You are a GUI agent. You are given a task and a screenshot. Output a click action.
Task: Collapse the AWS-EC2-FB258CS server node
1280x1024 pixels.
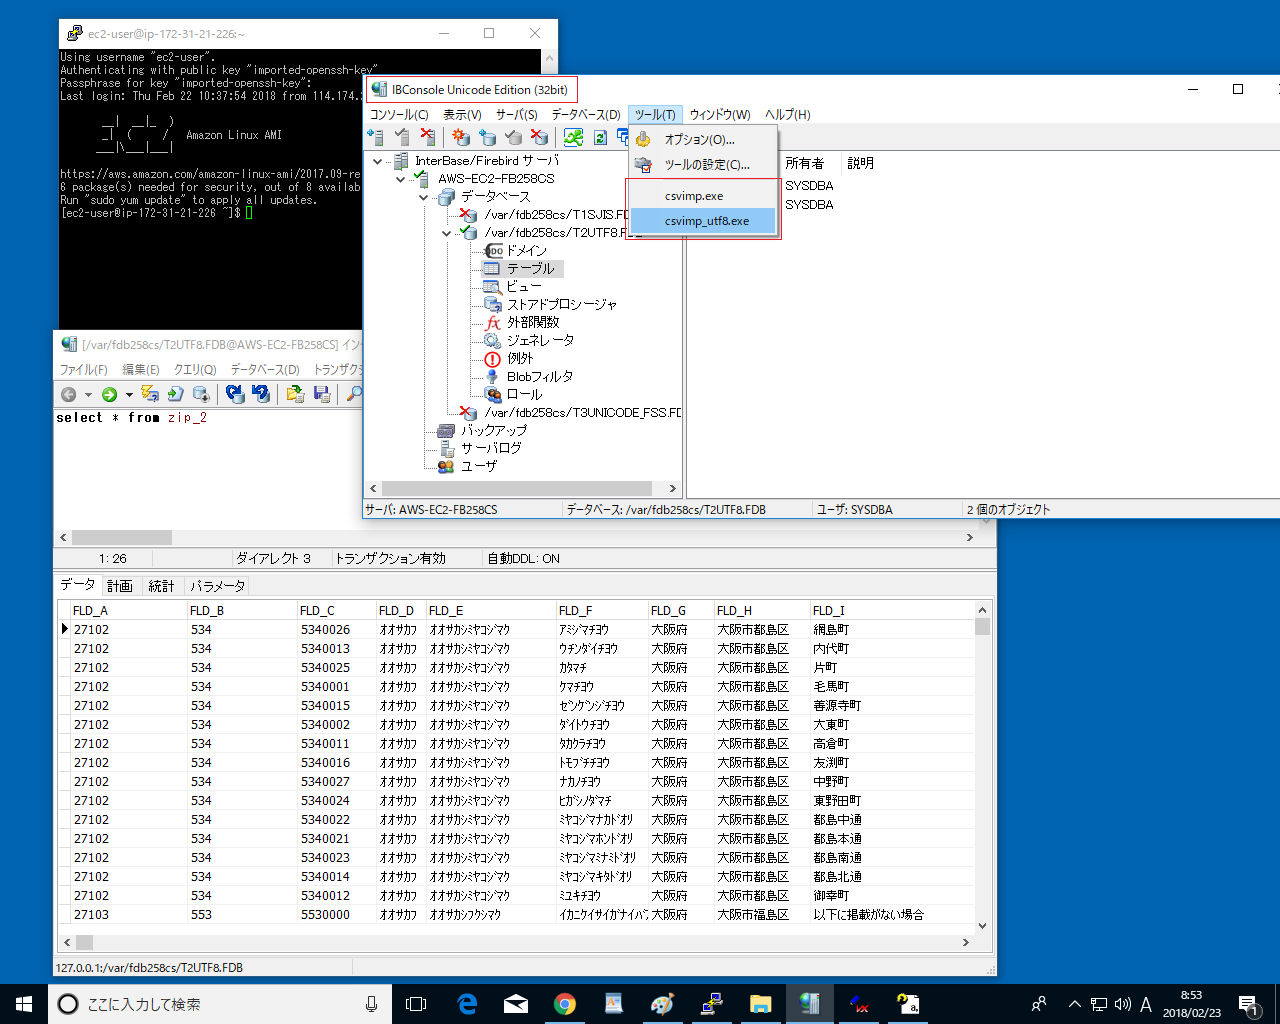(x=400, y=179)
